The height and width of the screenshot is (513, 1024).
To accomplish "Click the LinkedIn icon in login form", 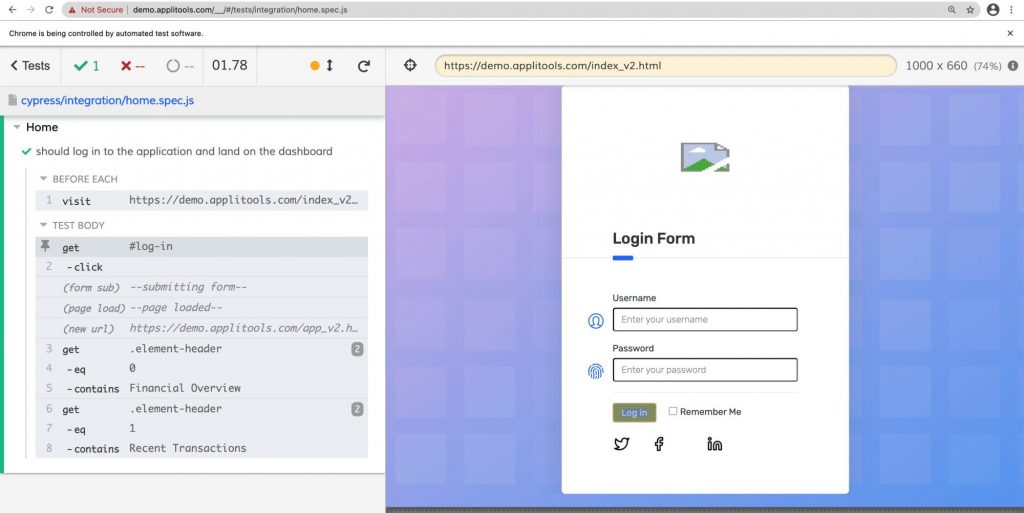I will [x=714, y=444].
